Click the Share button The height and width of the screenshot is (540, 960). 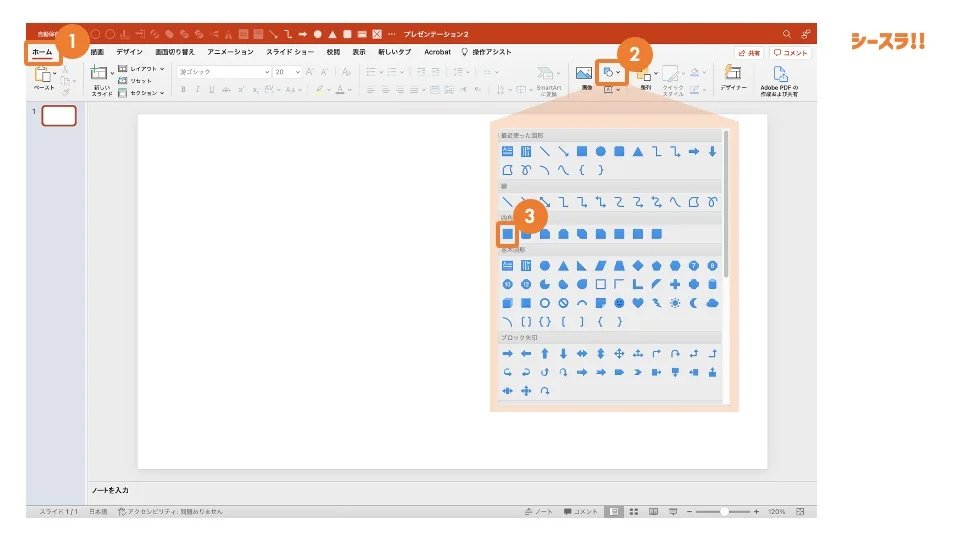[749, 53]
